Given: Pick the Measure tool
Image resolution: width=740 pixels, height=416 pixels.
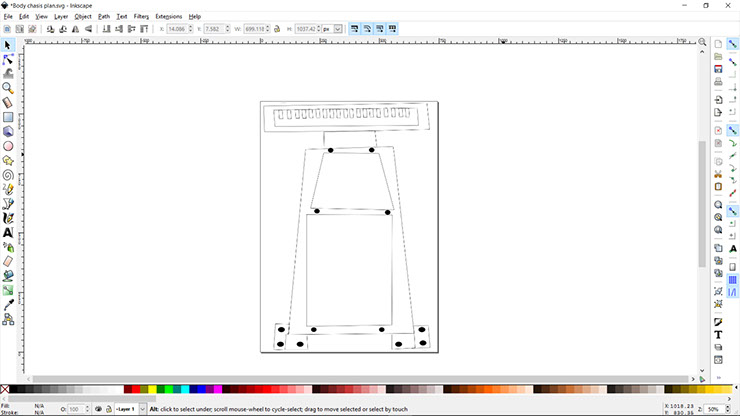Looking at the screenshot, I should 8,102.
